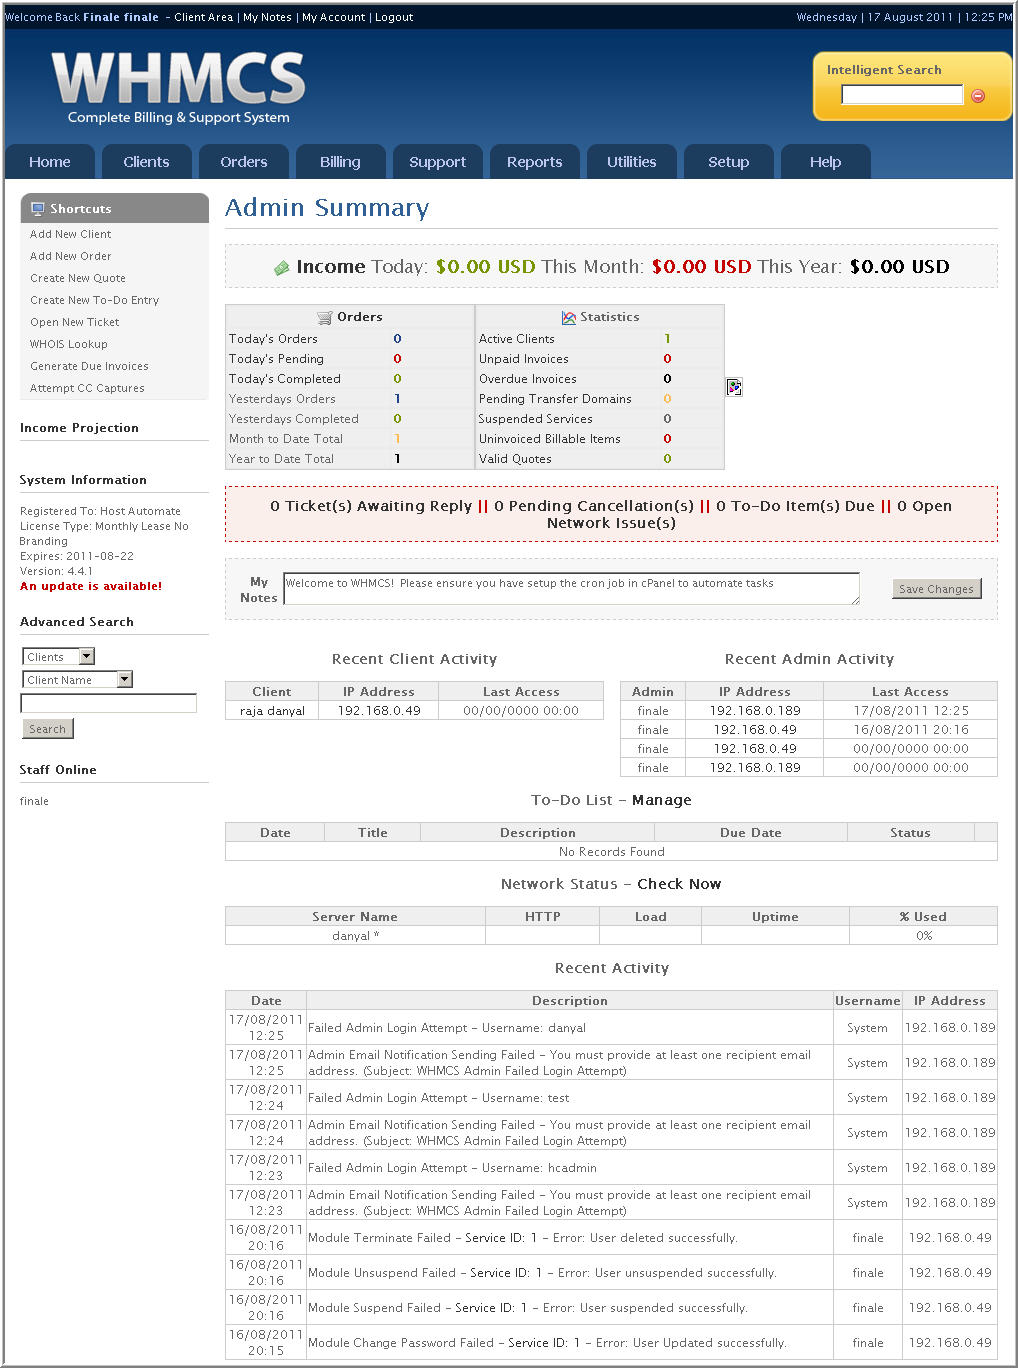This screenshot has height=1368, width=1018.
Task: Click the 17/08/2011 12:25 admin last access
Action: click(x=910, y=711)
